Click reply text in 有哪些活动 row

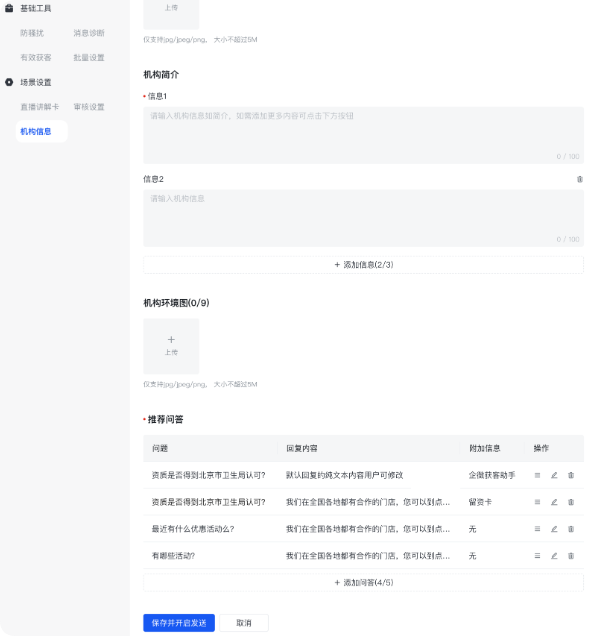(x=368, y=556)
